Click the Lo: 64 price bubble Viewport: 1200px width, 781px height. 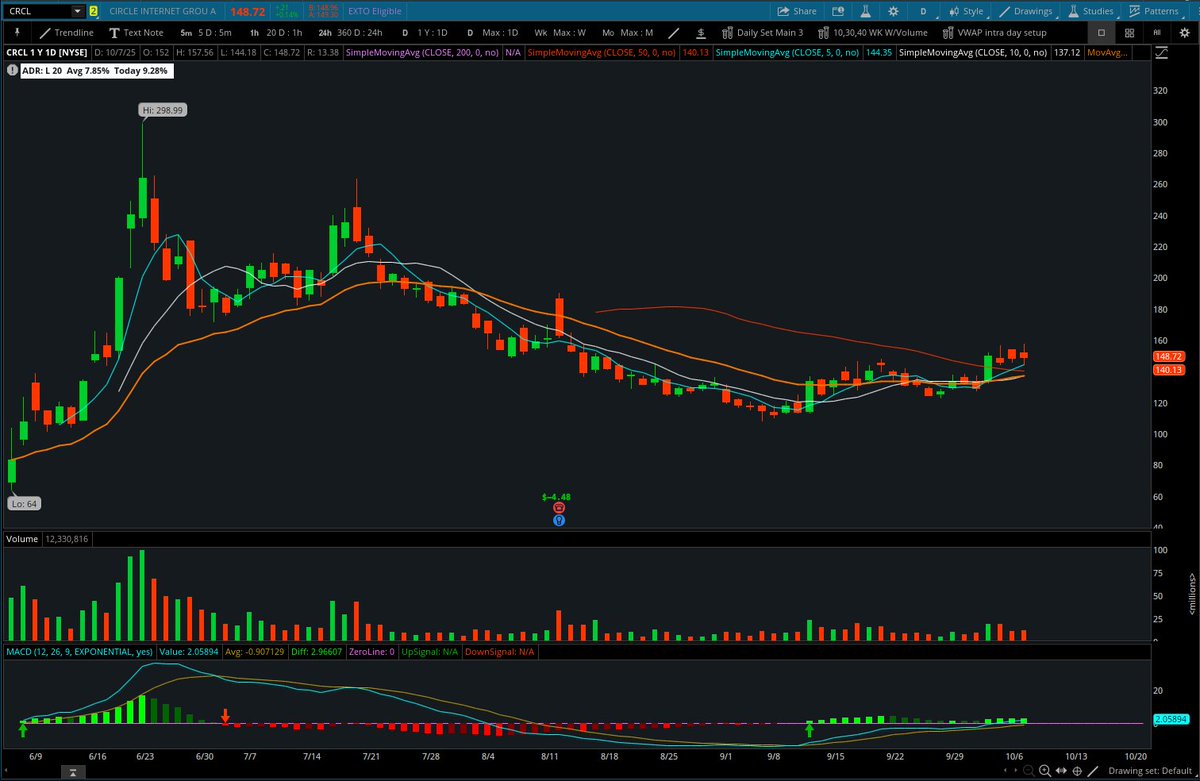(x=24, y=504)
